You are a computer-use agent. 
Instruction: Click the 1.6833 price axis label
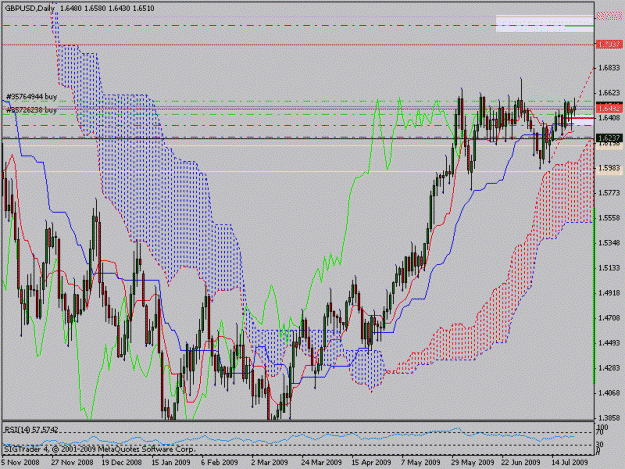[x=610, y=68]
